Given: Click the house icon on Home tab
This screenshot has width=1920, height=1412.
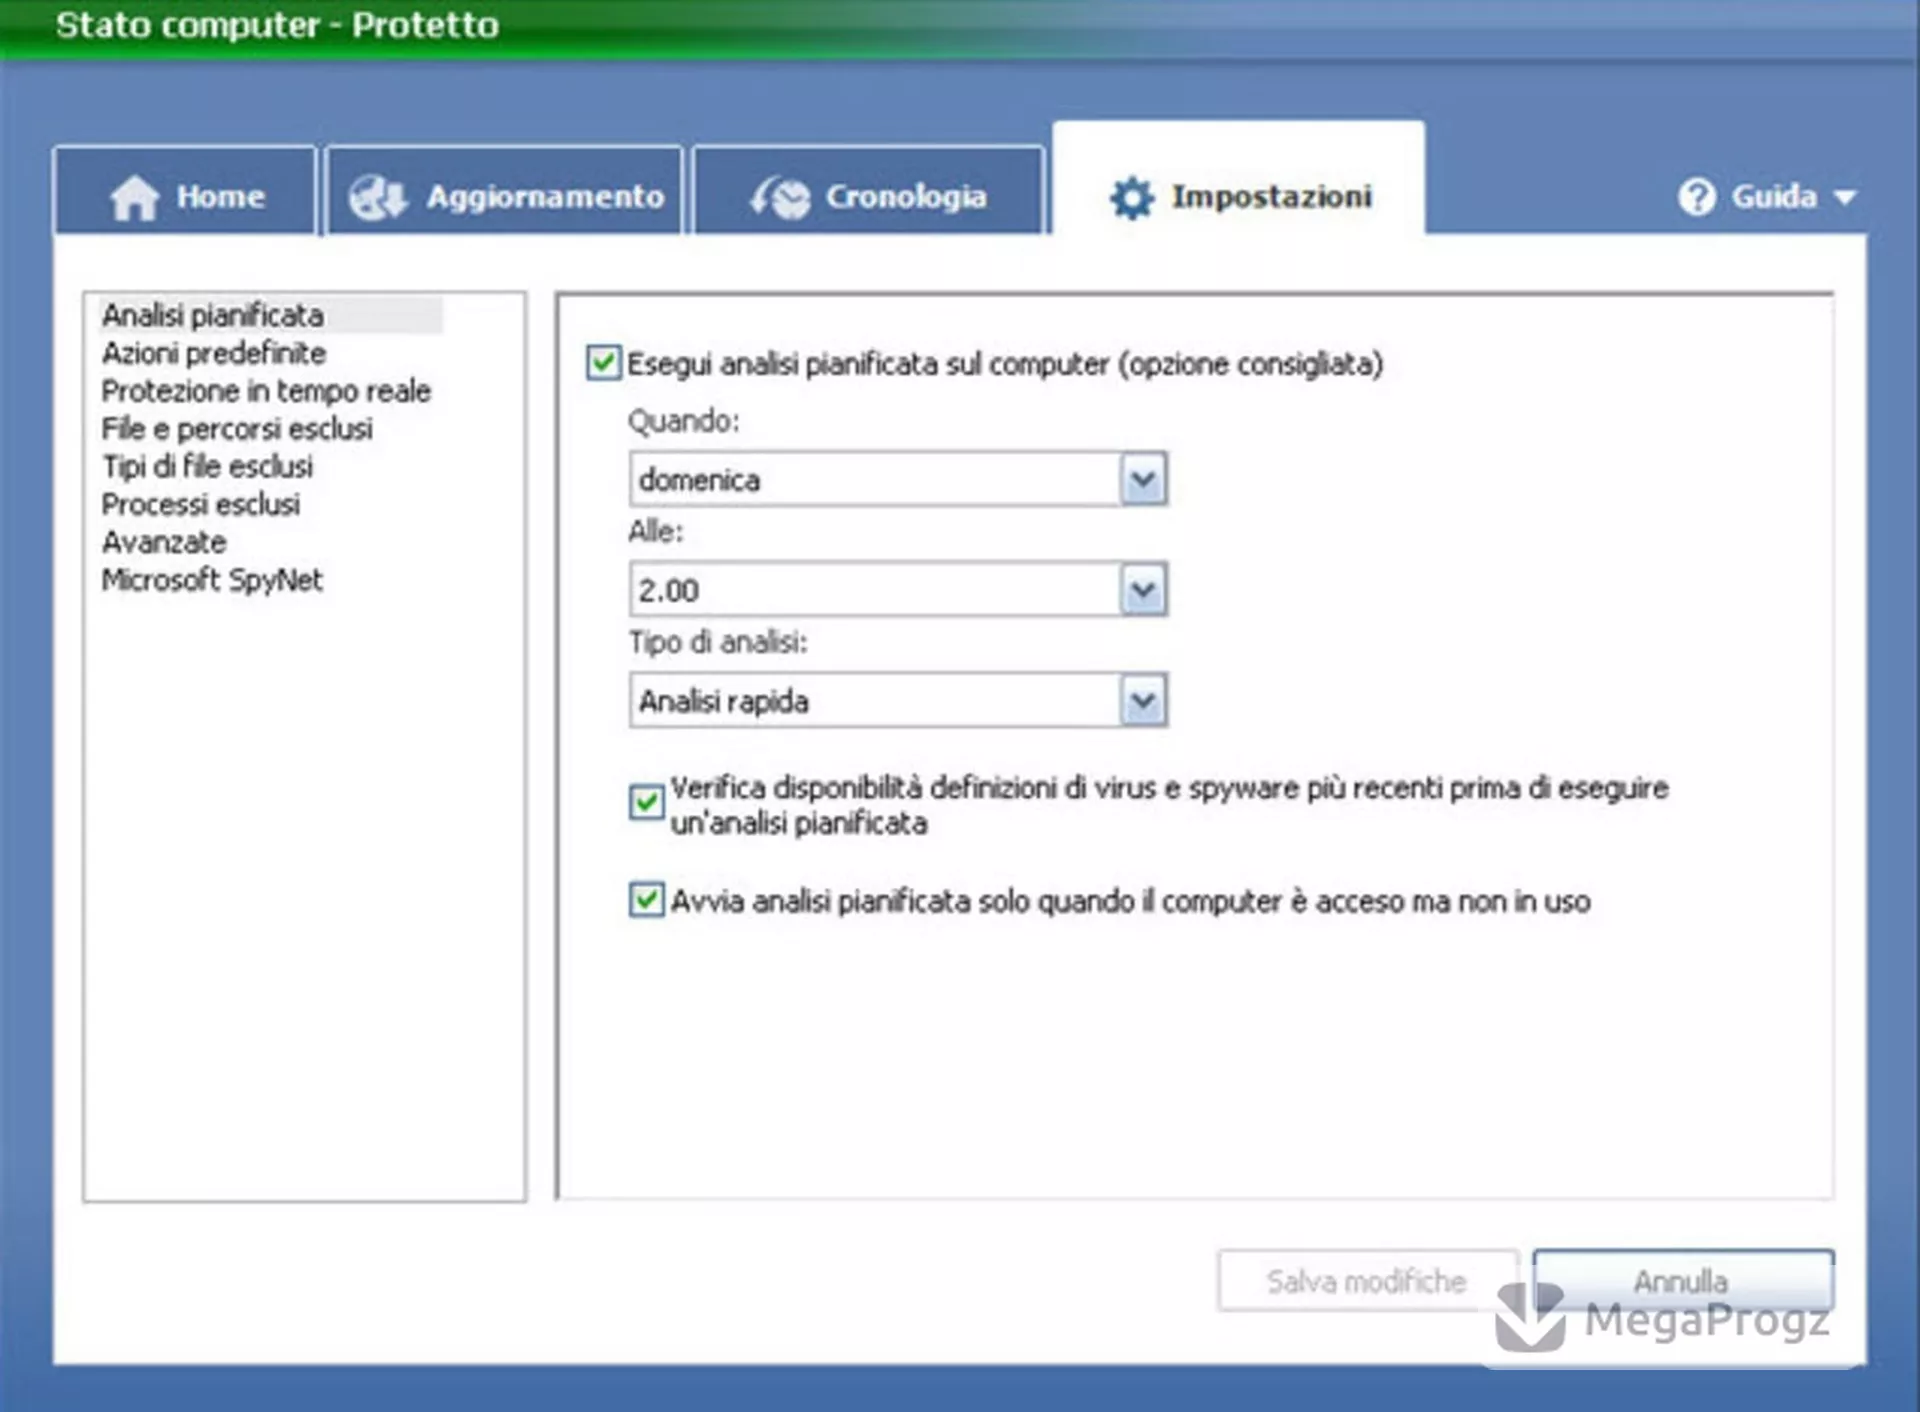Looking at the screenshot, I should coord(134,197).
